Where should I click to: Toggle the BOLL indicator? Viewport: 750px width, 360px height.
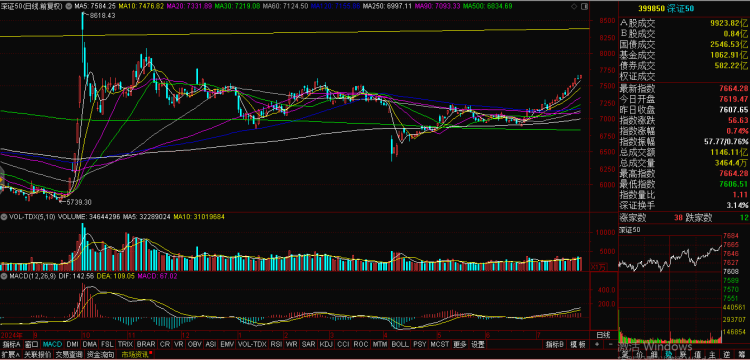[x=400, y=344]
